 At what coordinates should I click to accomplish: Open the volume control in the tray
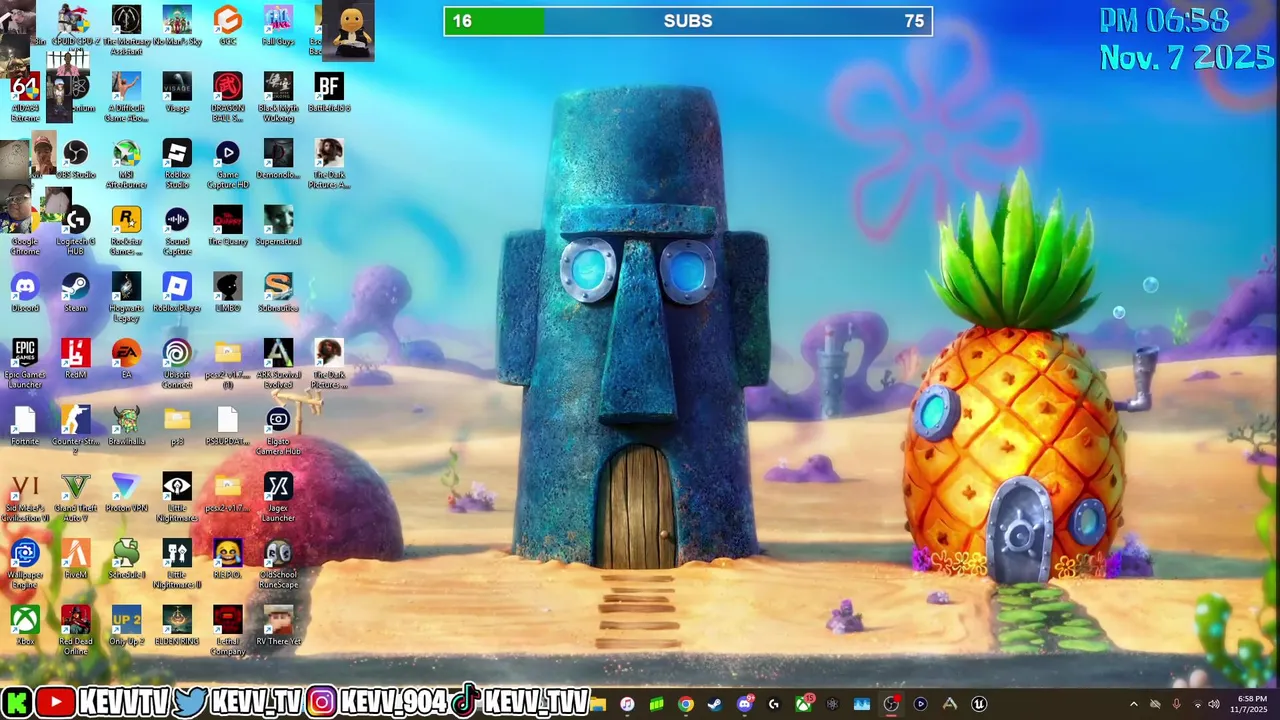tap(1214, 704)
